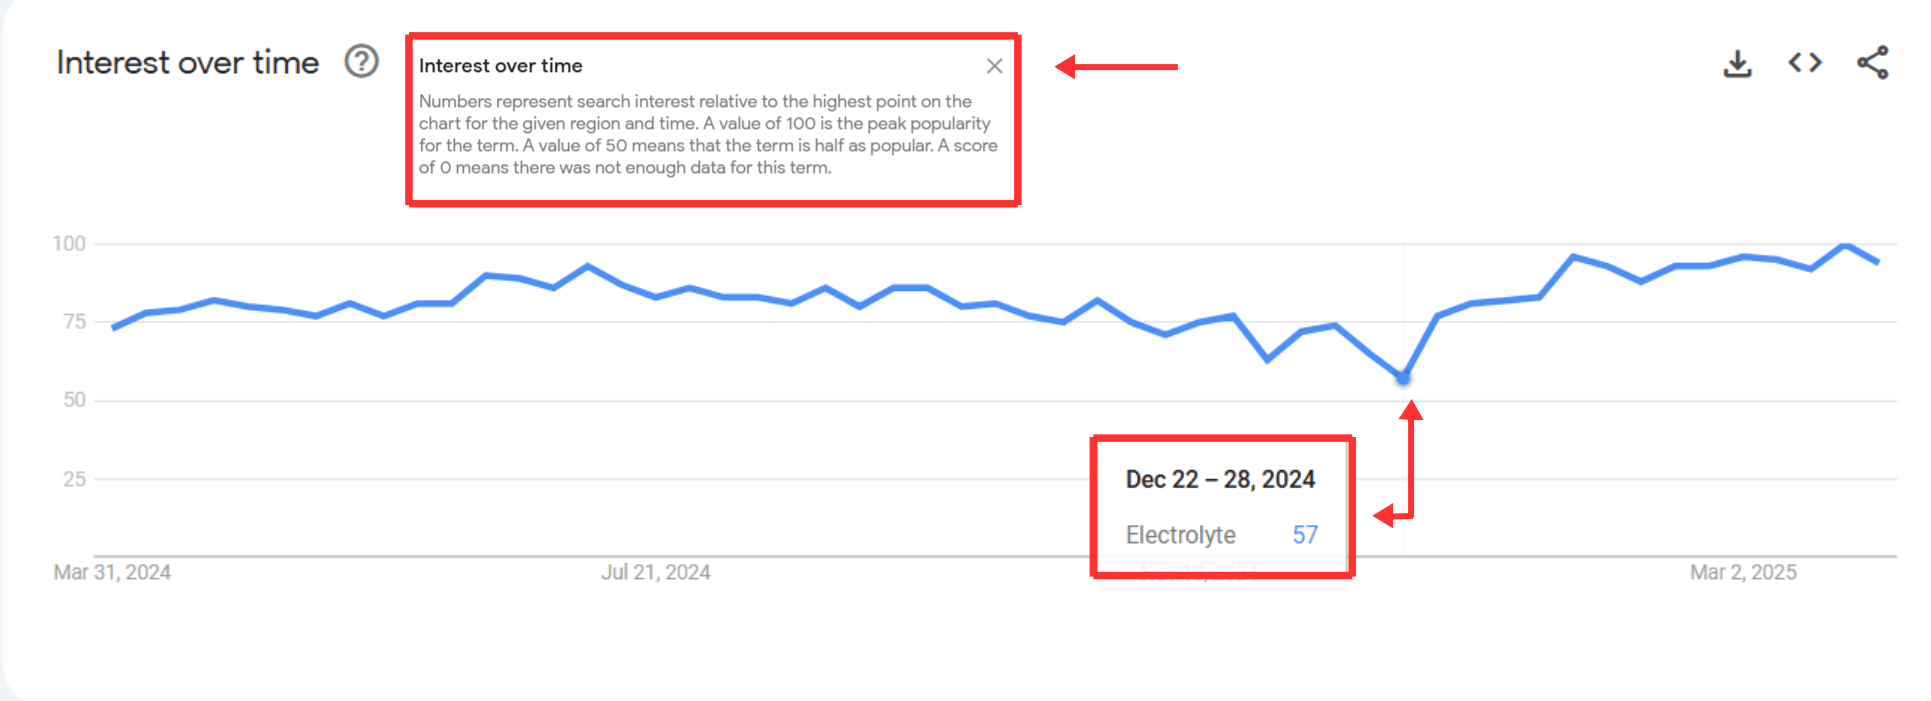This screenshot has height=701, width=1931.
Task: Click the "Mar 2, 2025" axis date label
Action: tap(1743, 572)
